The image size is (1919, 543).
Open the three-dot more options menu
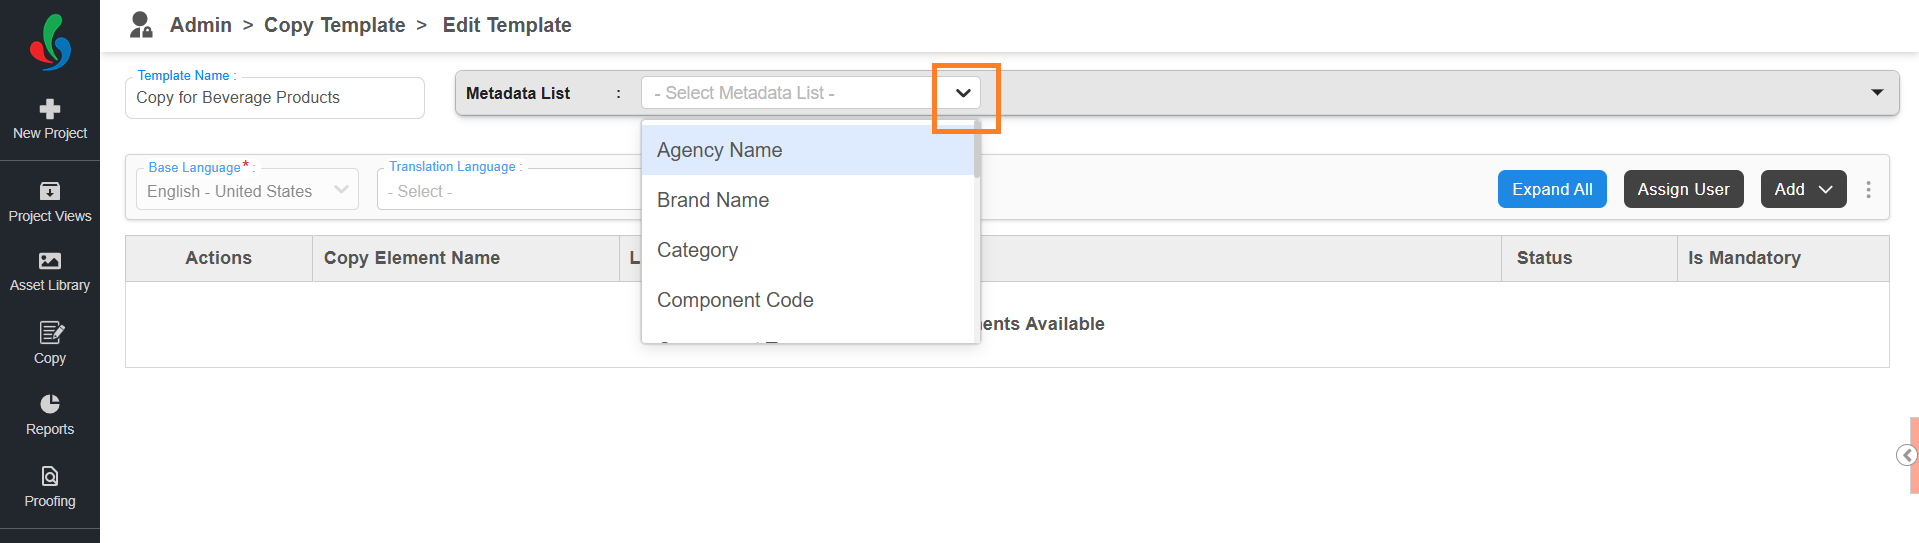[1868, 190]
